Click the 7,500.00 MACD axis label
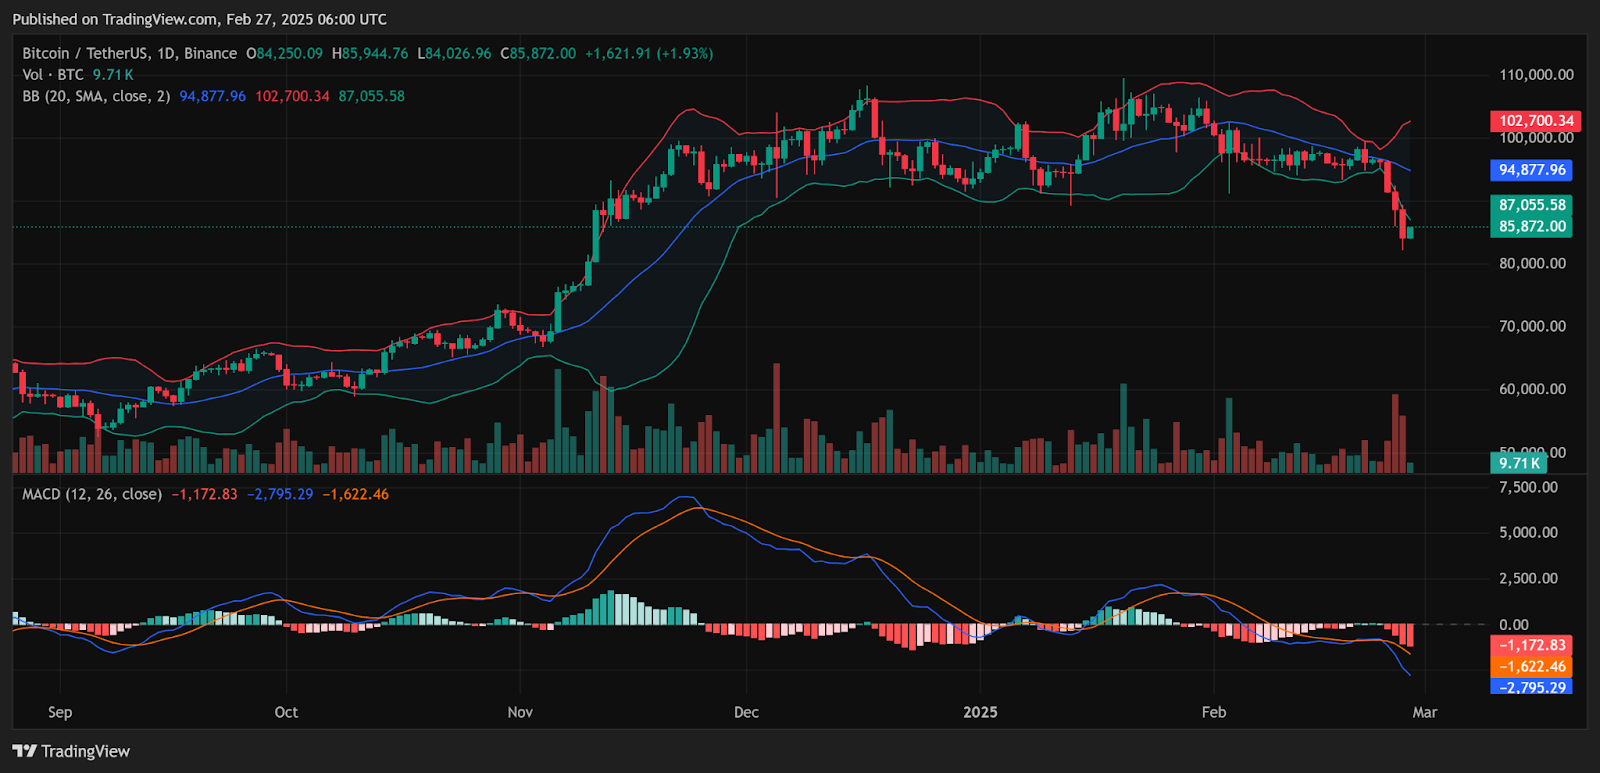The height and width of the screenshot is (773, 1600). [x=1528, y=488]
